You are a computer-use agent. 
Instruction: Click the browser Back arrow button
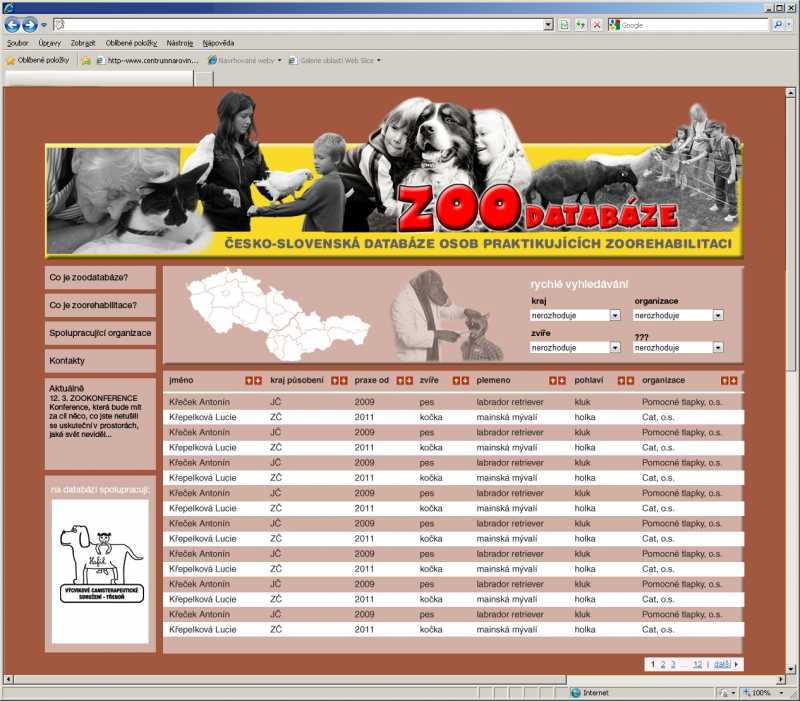pos(13,25)
